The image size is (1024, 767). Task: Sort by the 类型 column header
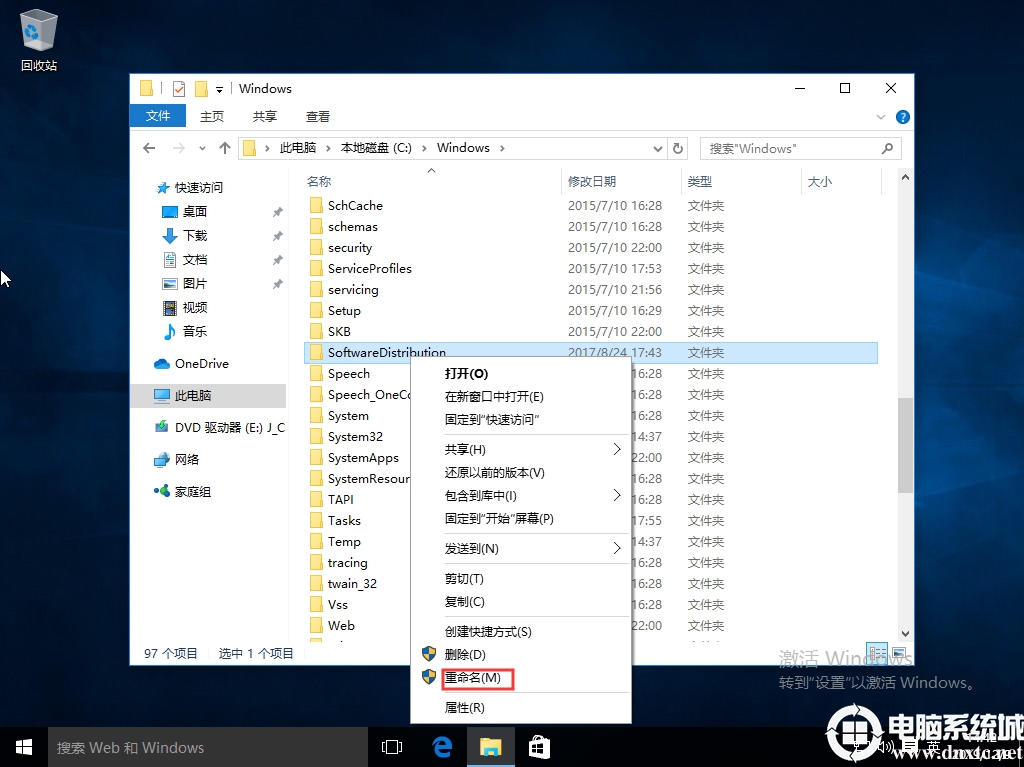coord(699,182)
